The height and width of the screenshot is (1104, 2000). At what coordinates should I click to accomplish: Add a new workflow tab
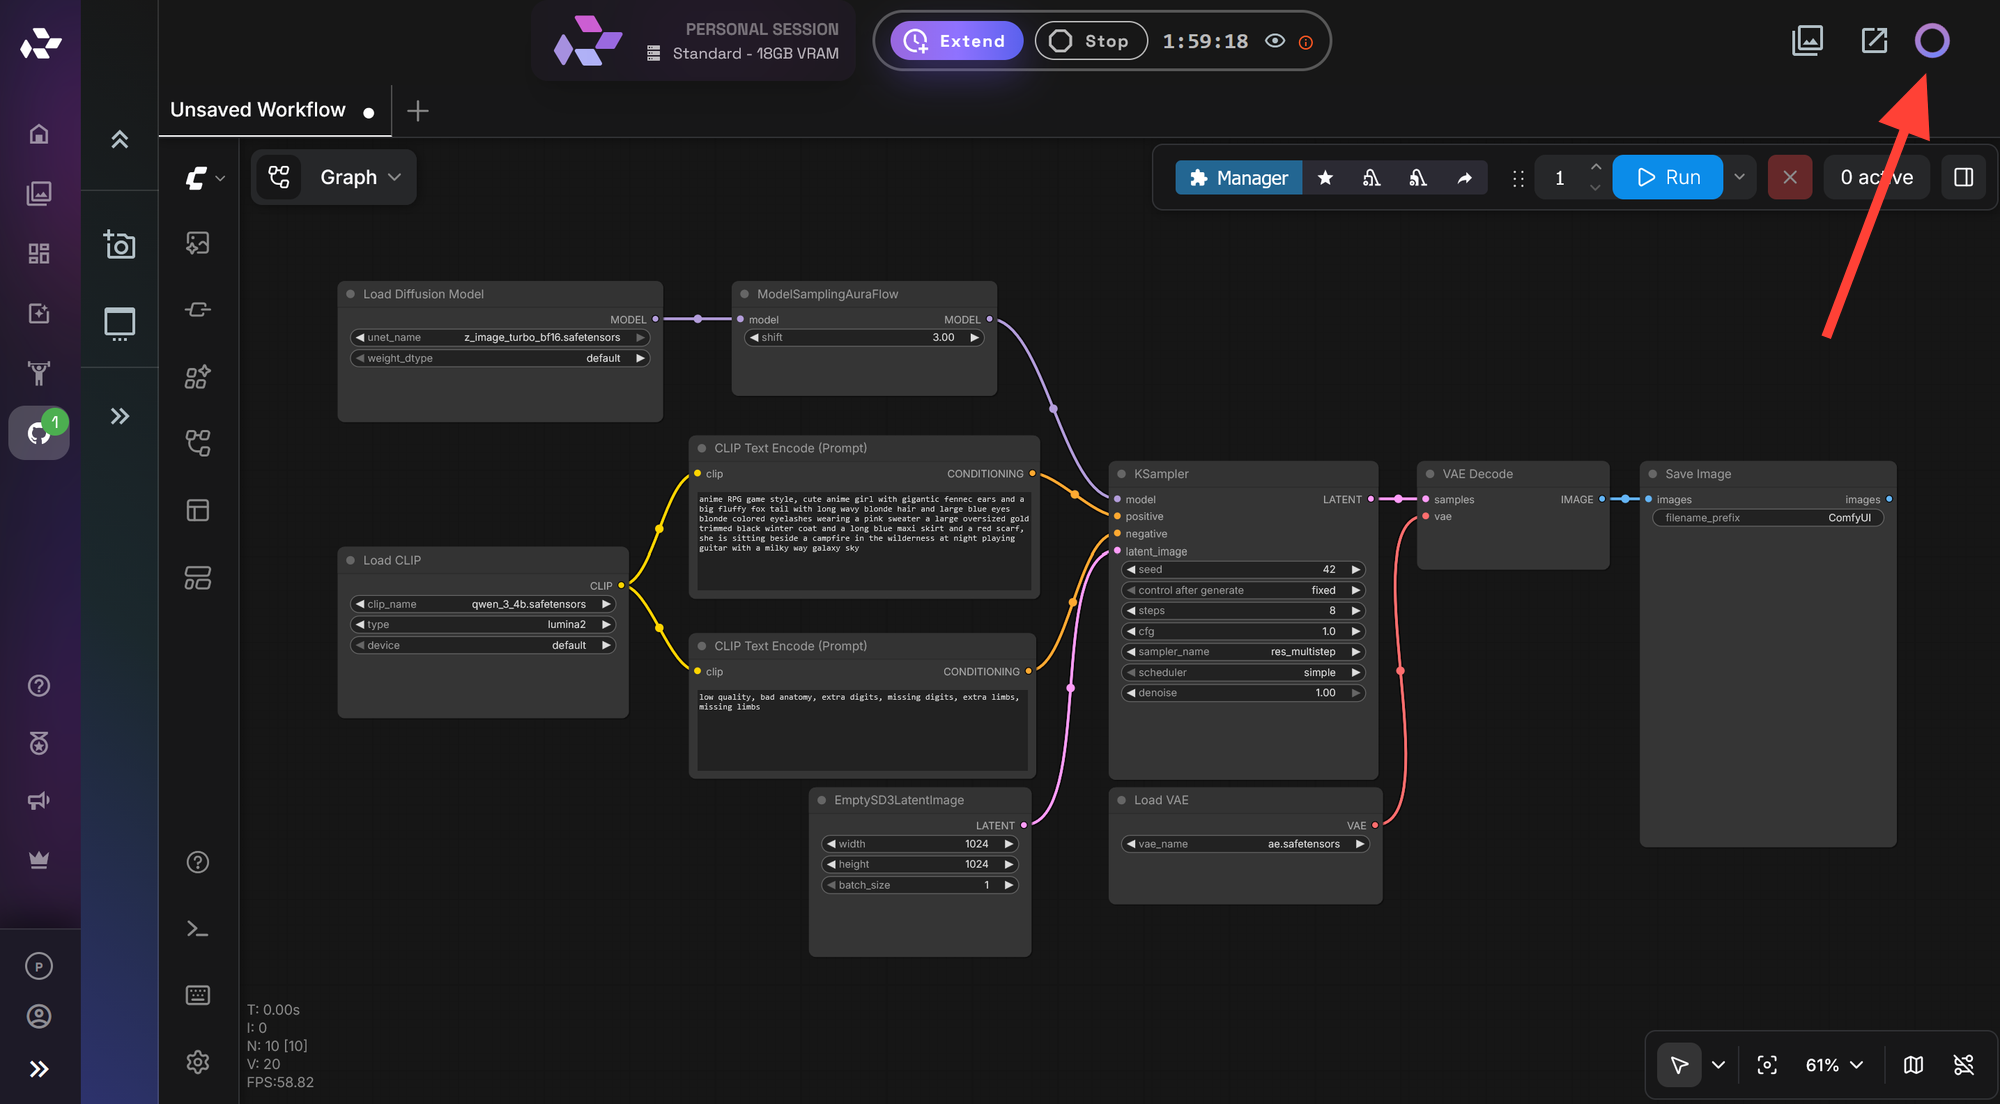point(418,110)
